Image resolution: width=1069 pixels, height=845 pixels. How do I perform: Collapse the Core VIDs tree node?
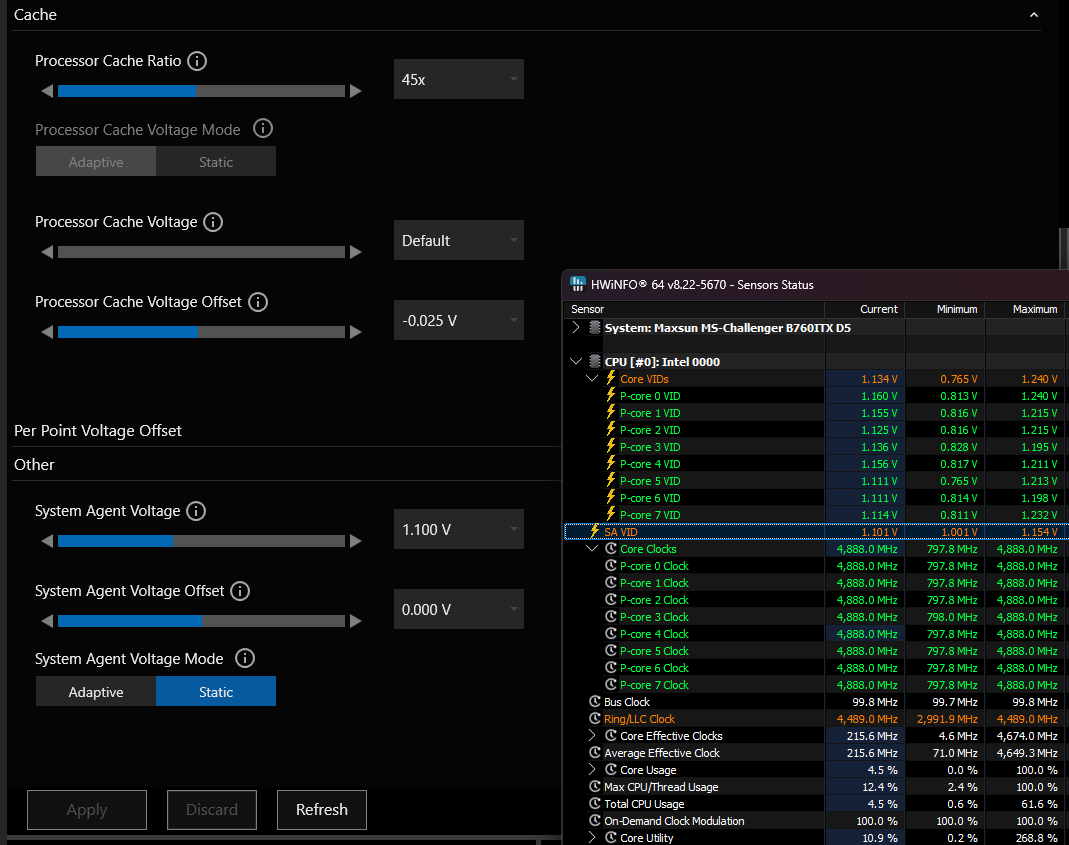pos(592,379)
